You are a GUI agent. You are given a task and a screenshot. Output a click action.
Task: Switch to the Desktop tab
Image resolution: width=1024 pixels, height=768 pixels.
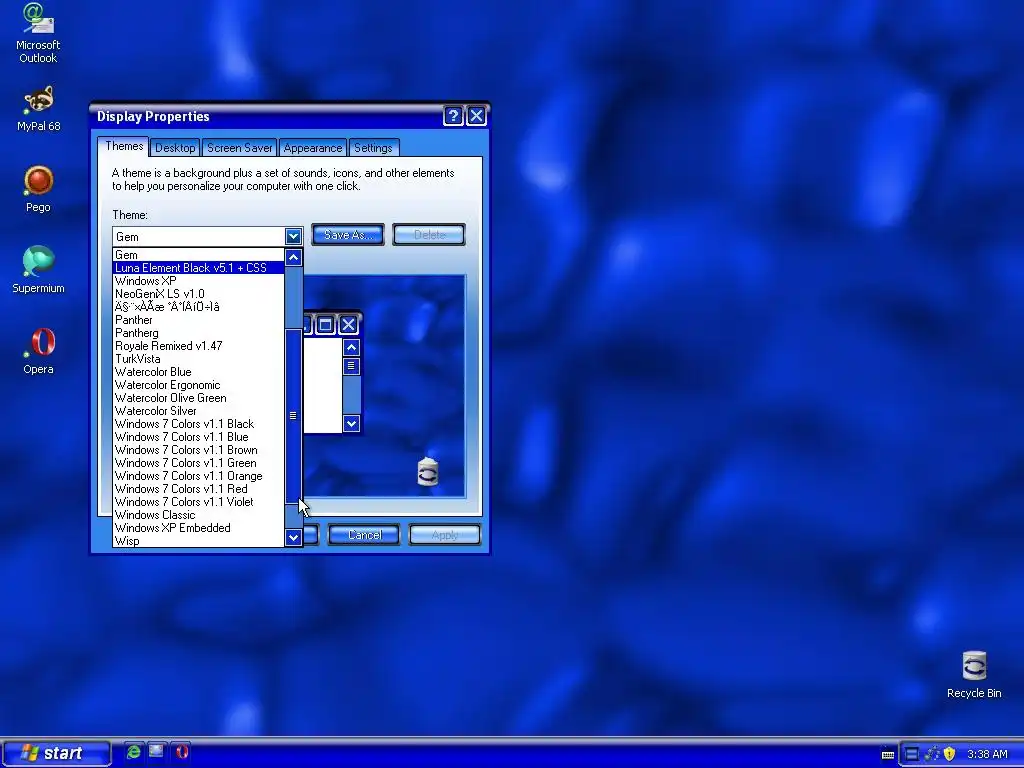(x=175, y=148)
